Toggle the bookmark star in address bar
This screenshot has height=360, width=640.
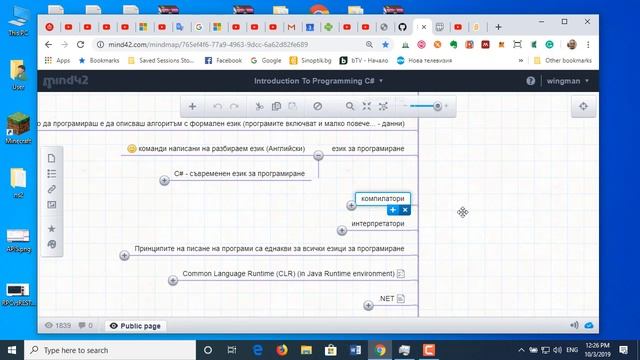[x=385, y=44]
